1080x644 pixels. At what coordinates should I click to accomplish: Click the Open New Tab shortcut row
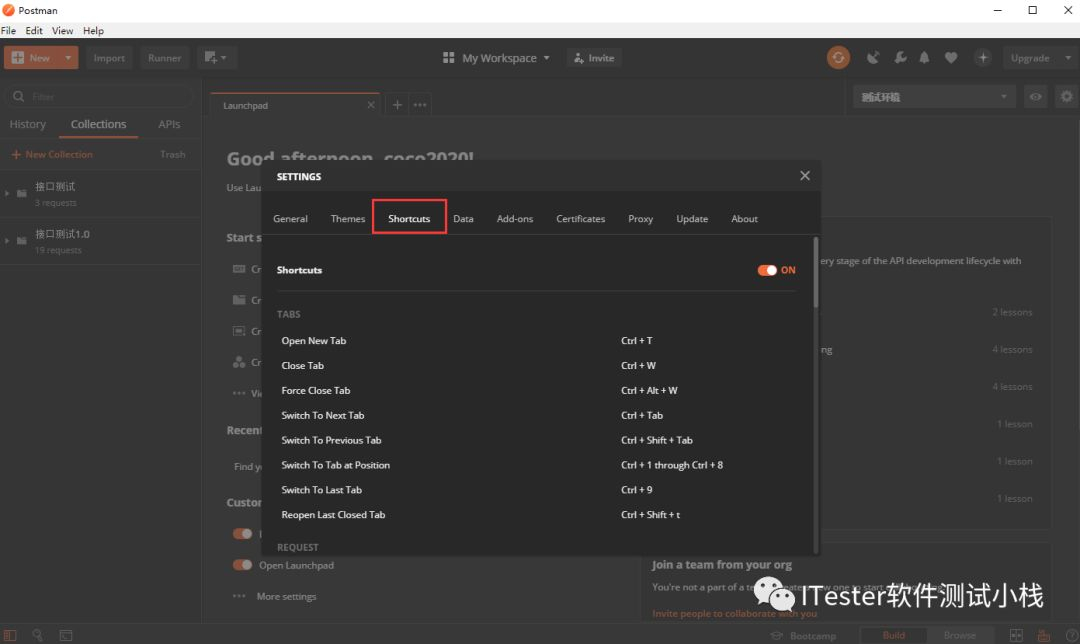tap(537, 341)
